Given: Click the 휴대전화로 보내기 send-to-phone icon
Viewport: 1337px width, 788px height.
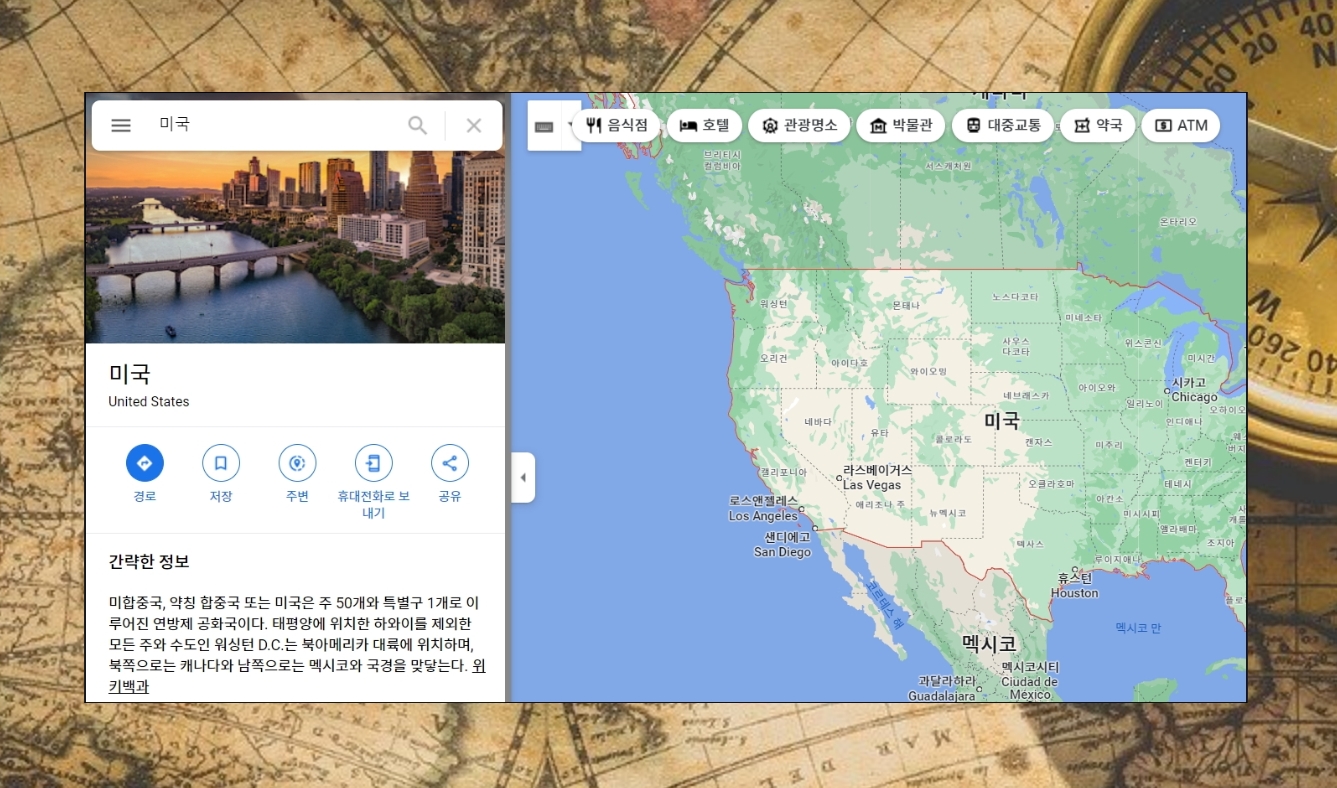Looking at the screenshot, I should click(373, 463).
